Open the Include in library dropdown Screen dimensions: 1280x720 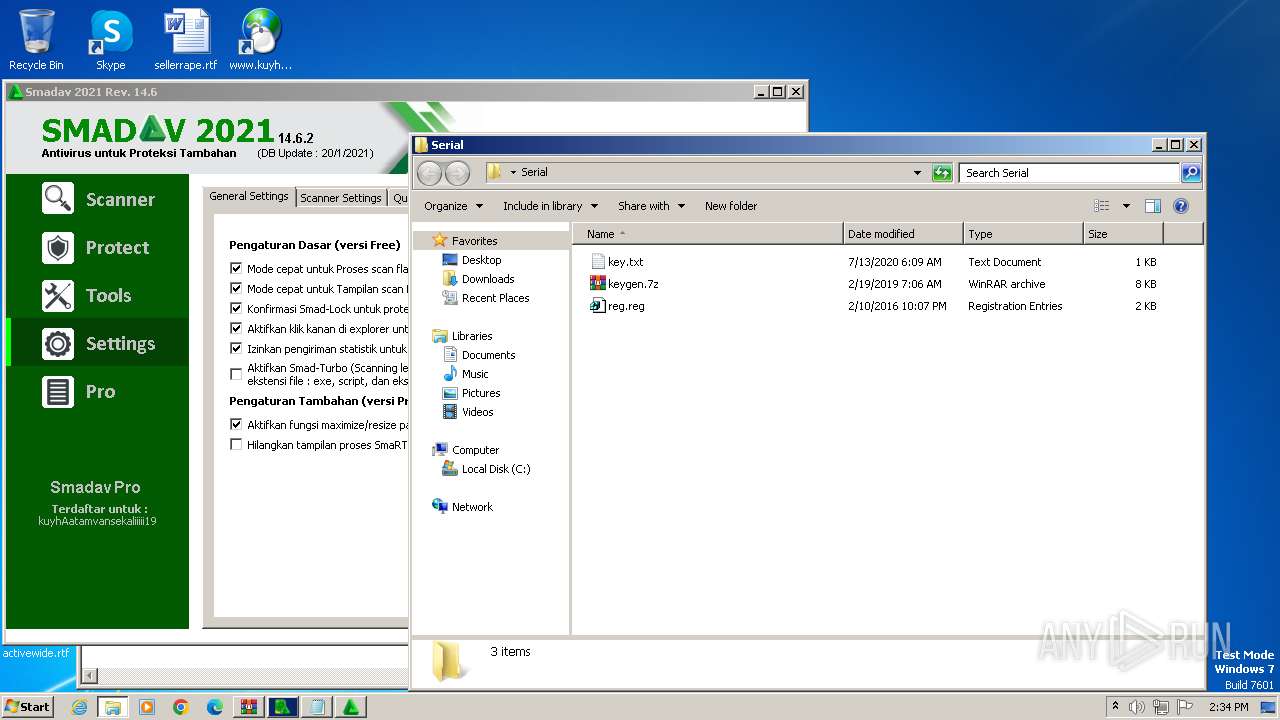click(x=550, y=206)
